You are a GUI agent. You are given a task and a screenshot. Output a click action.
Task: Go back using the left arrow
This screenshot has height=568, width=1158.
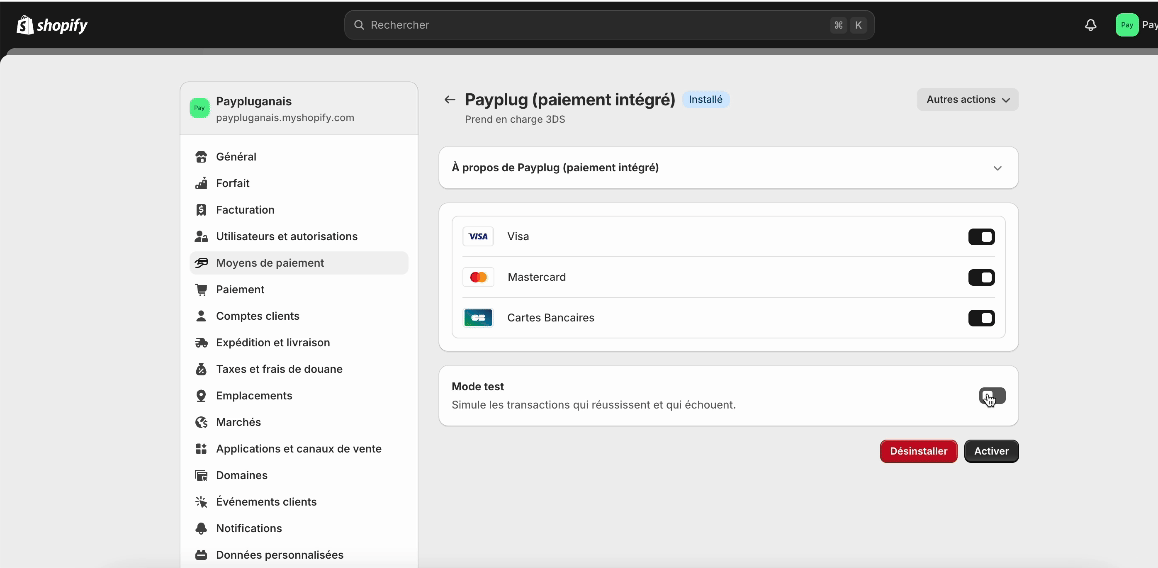click(449, 100)
